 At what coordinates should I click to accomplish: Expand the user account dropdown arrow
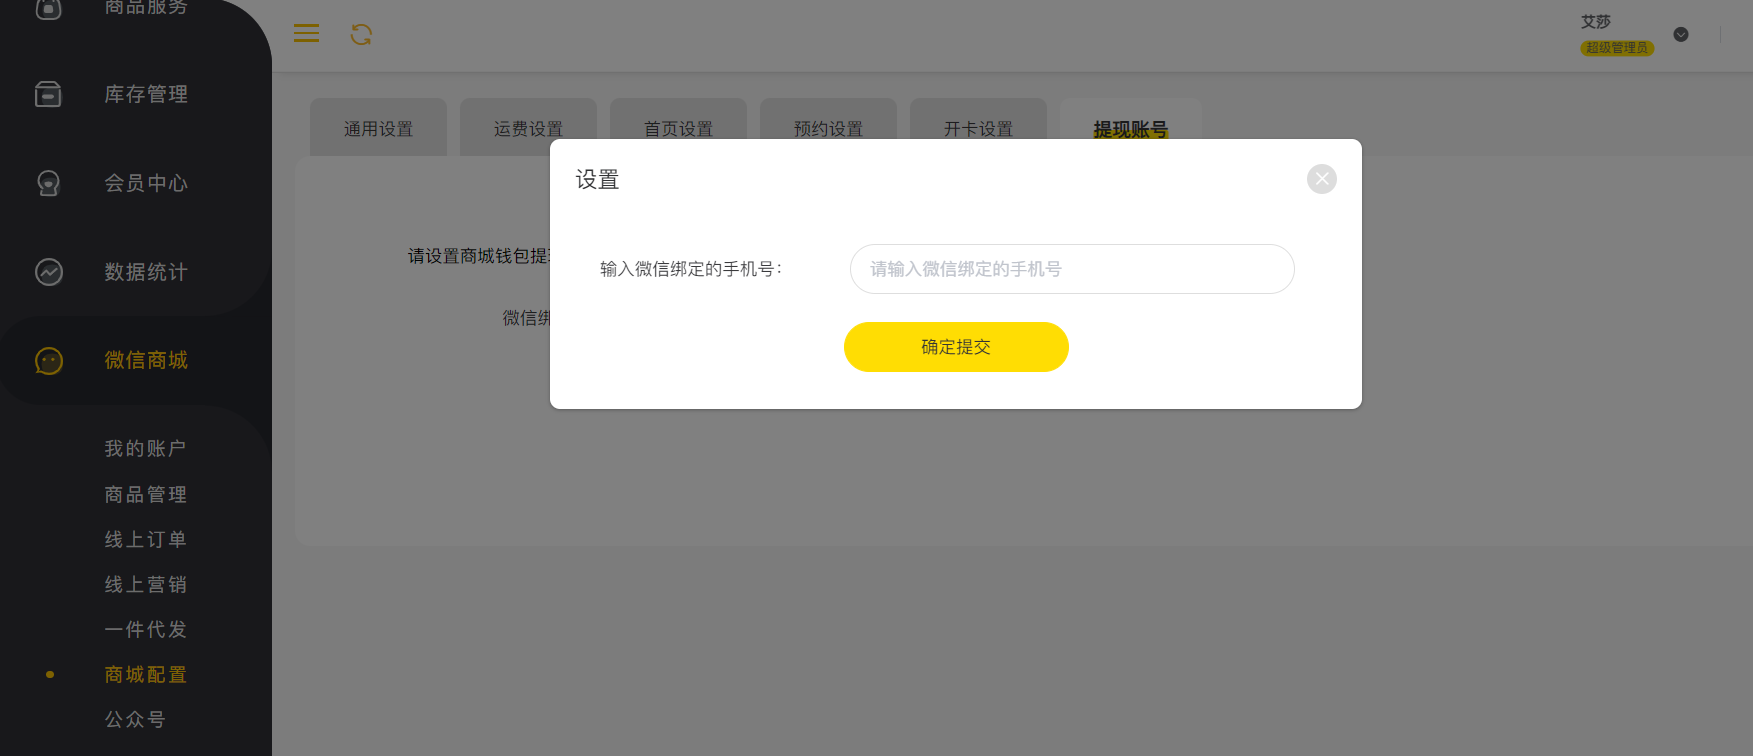point(1681,34)
